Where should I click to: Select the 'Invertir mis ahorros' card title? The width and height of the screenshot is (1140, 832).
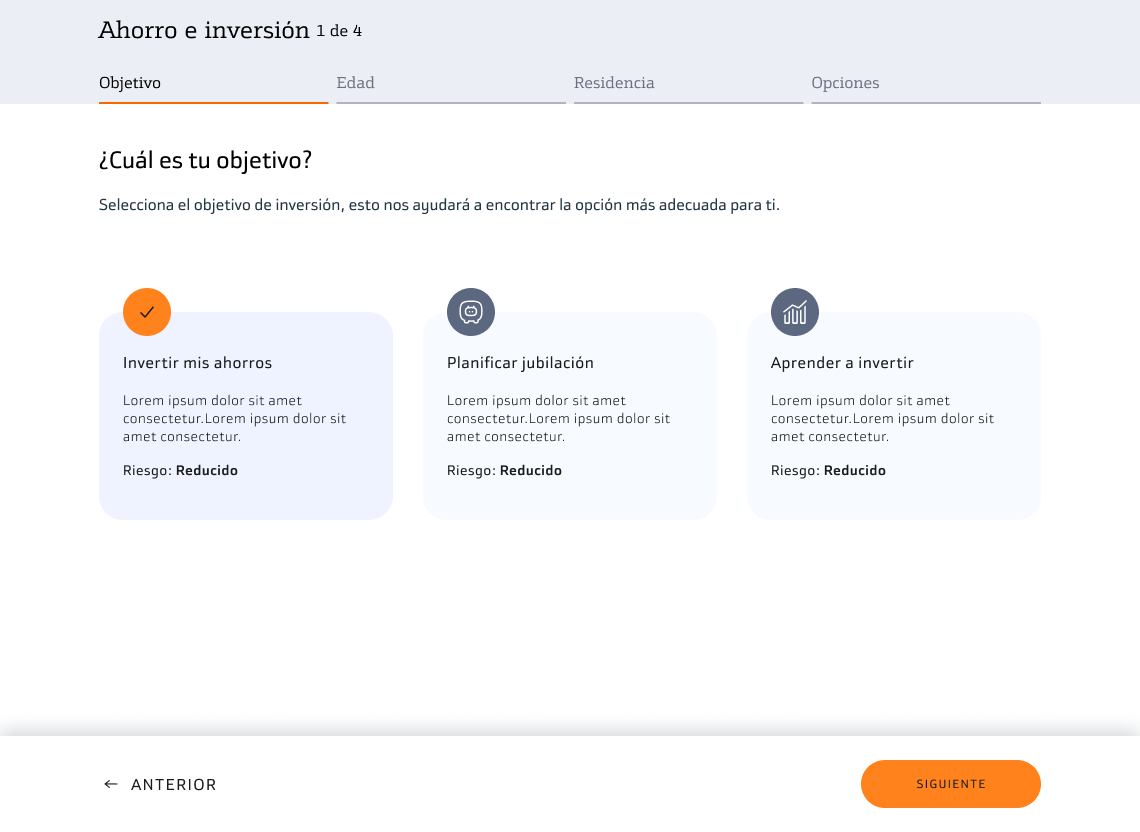point(197,363)
